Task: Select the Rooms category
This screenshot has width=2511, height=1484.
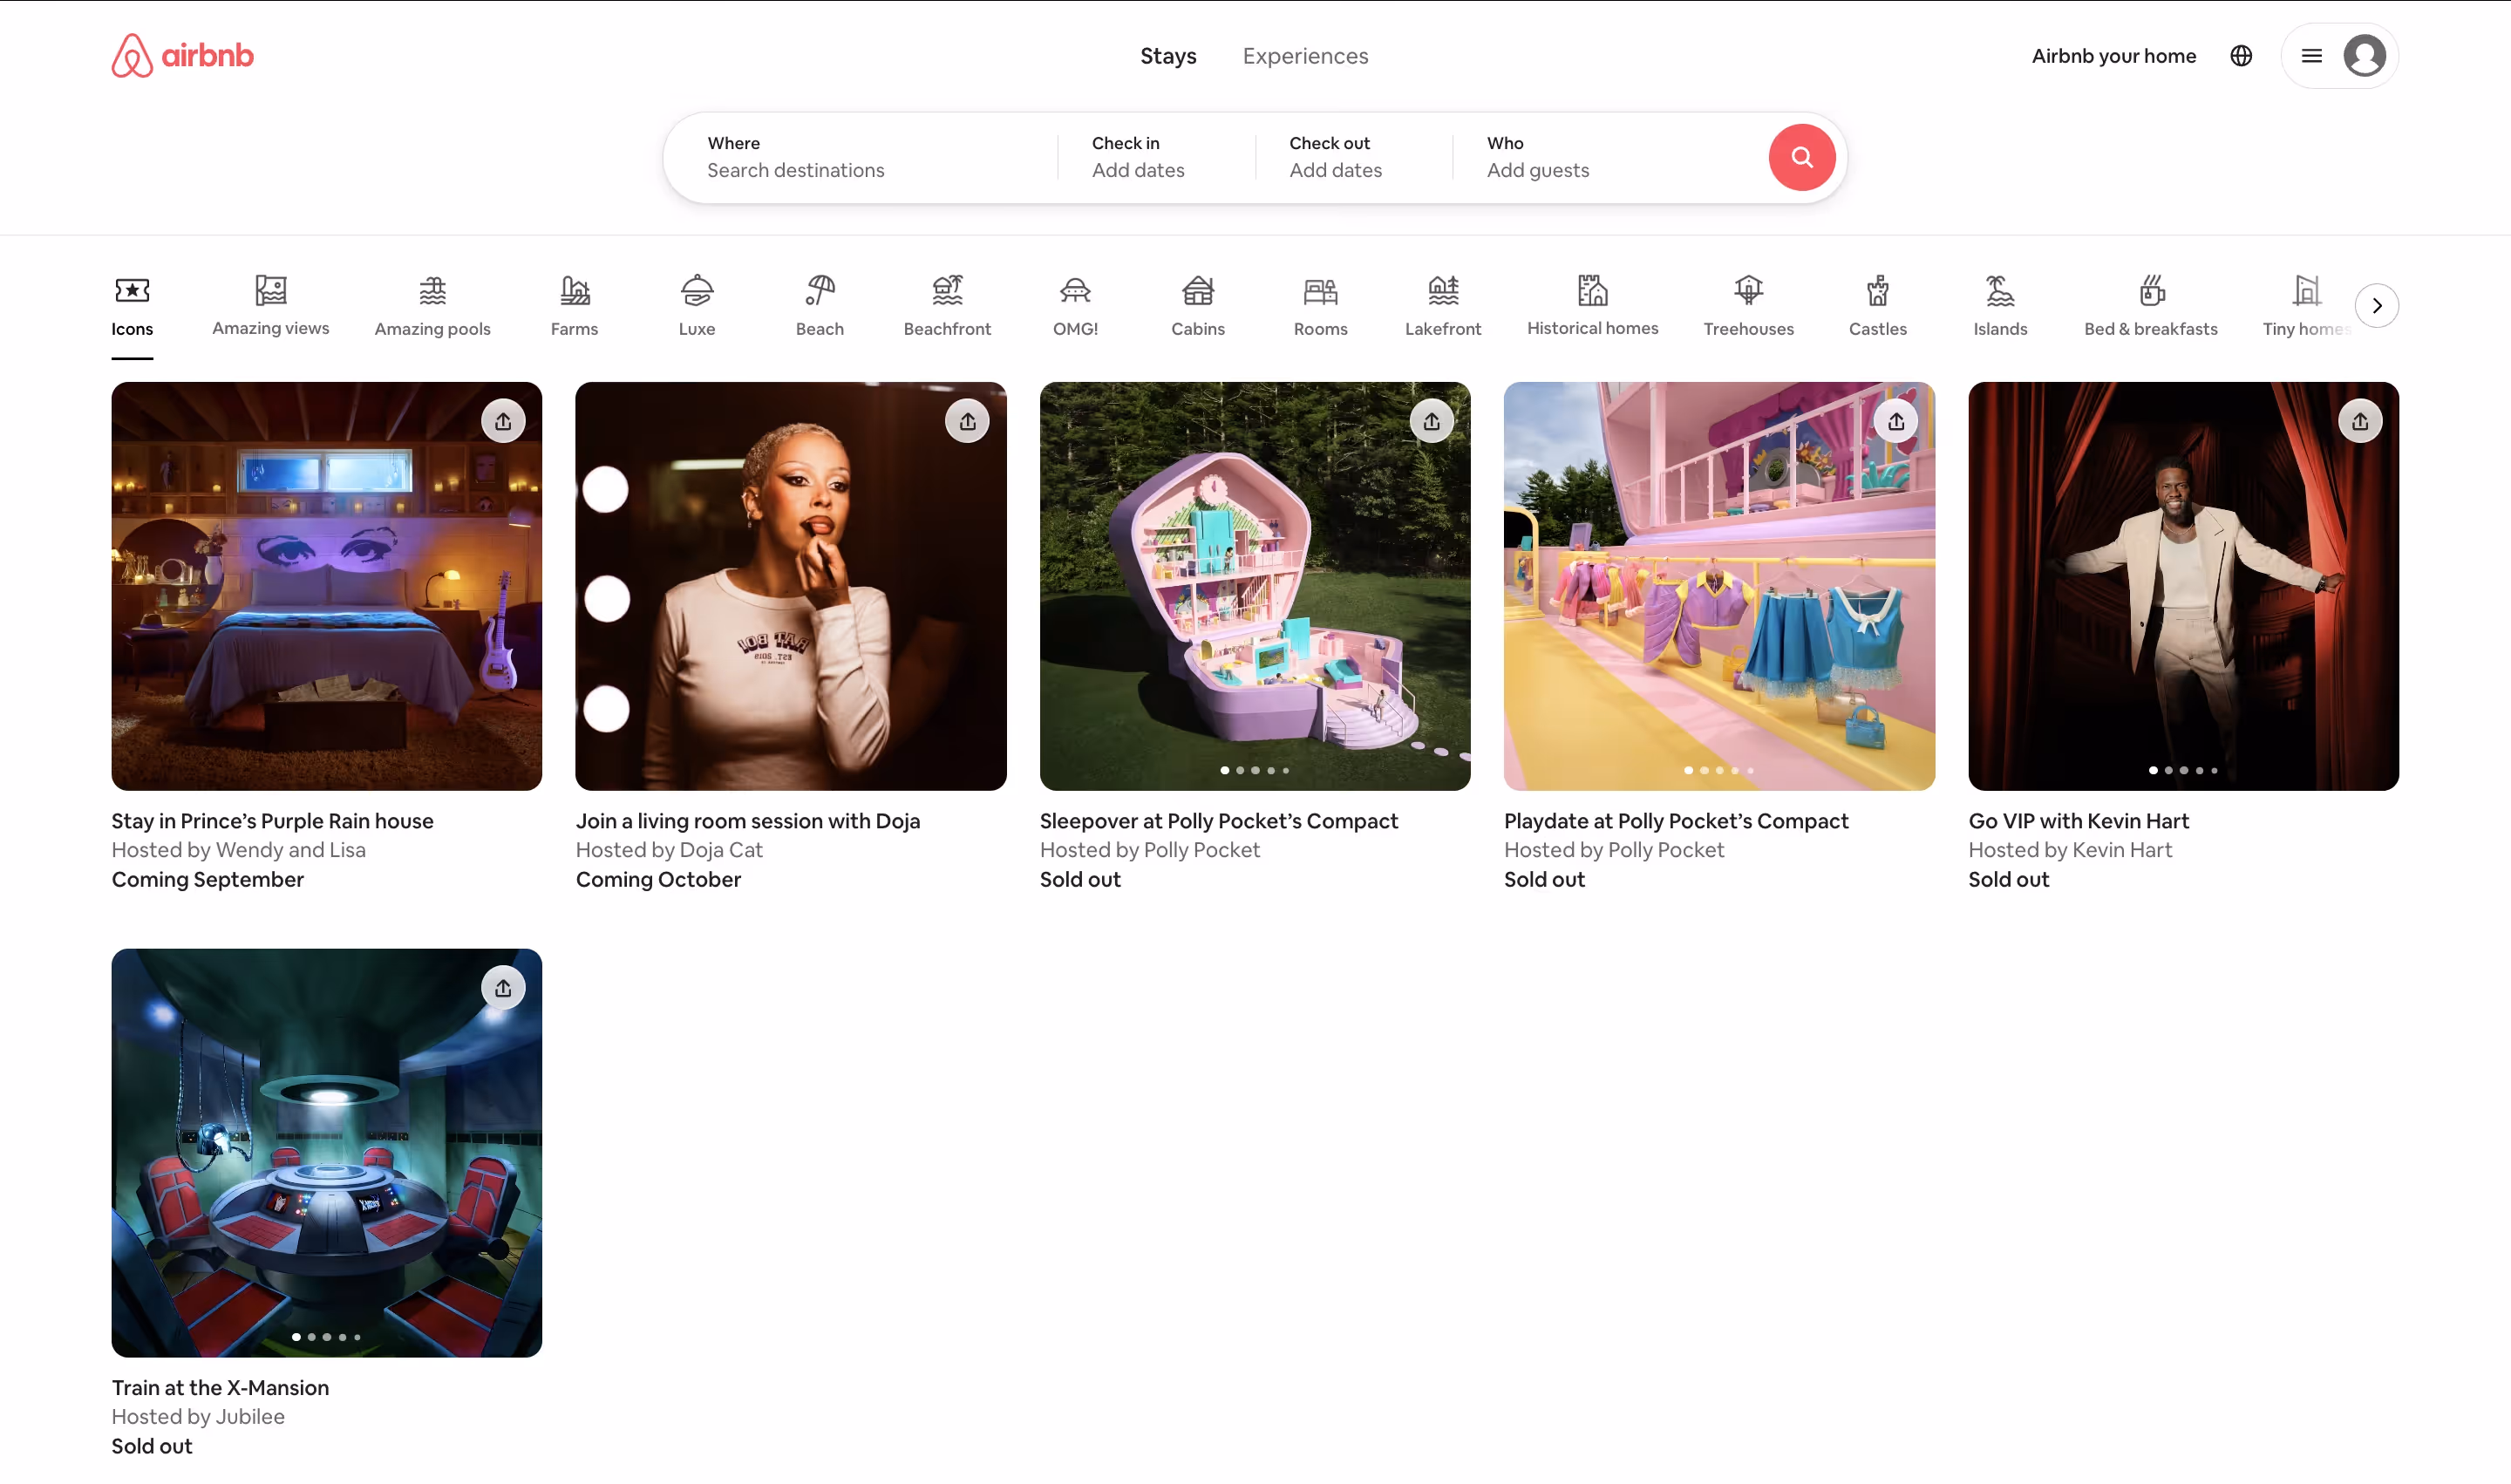Action: 1320,307
